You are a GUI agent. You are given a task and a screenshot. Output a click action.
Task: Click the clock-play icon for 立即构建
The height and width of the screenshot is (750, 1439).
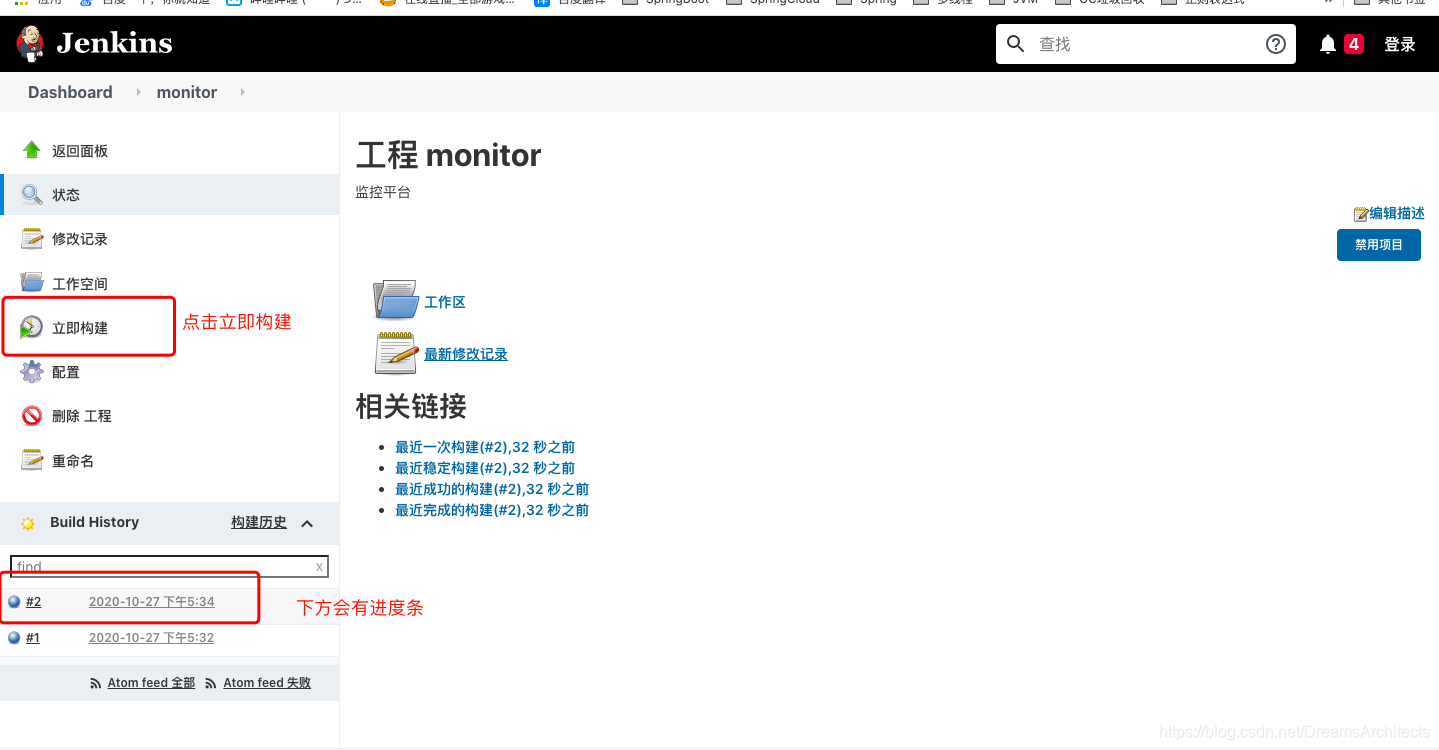tap(32, 327)
